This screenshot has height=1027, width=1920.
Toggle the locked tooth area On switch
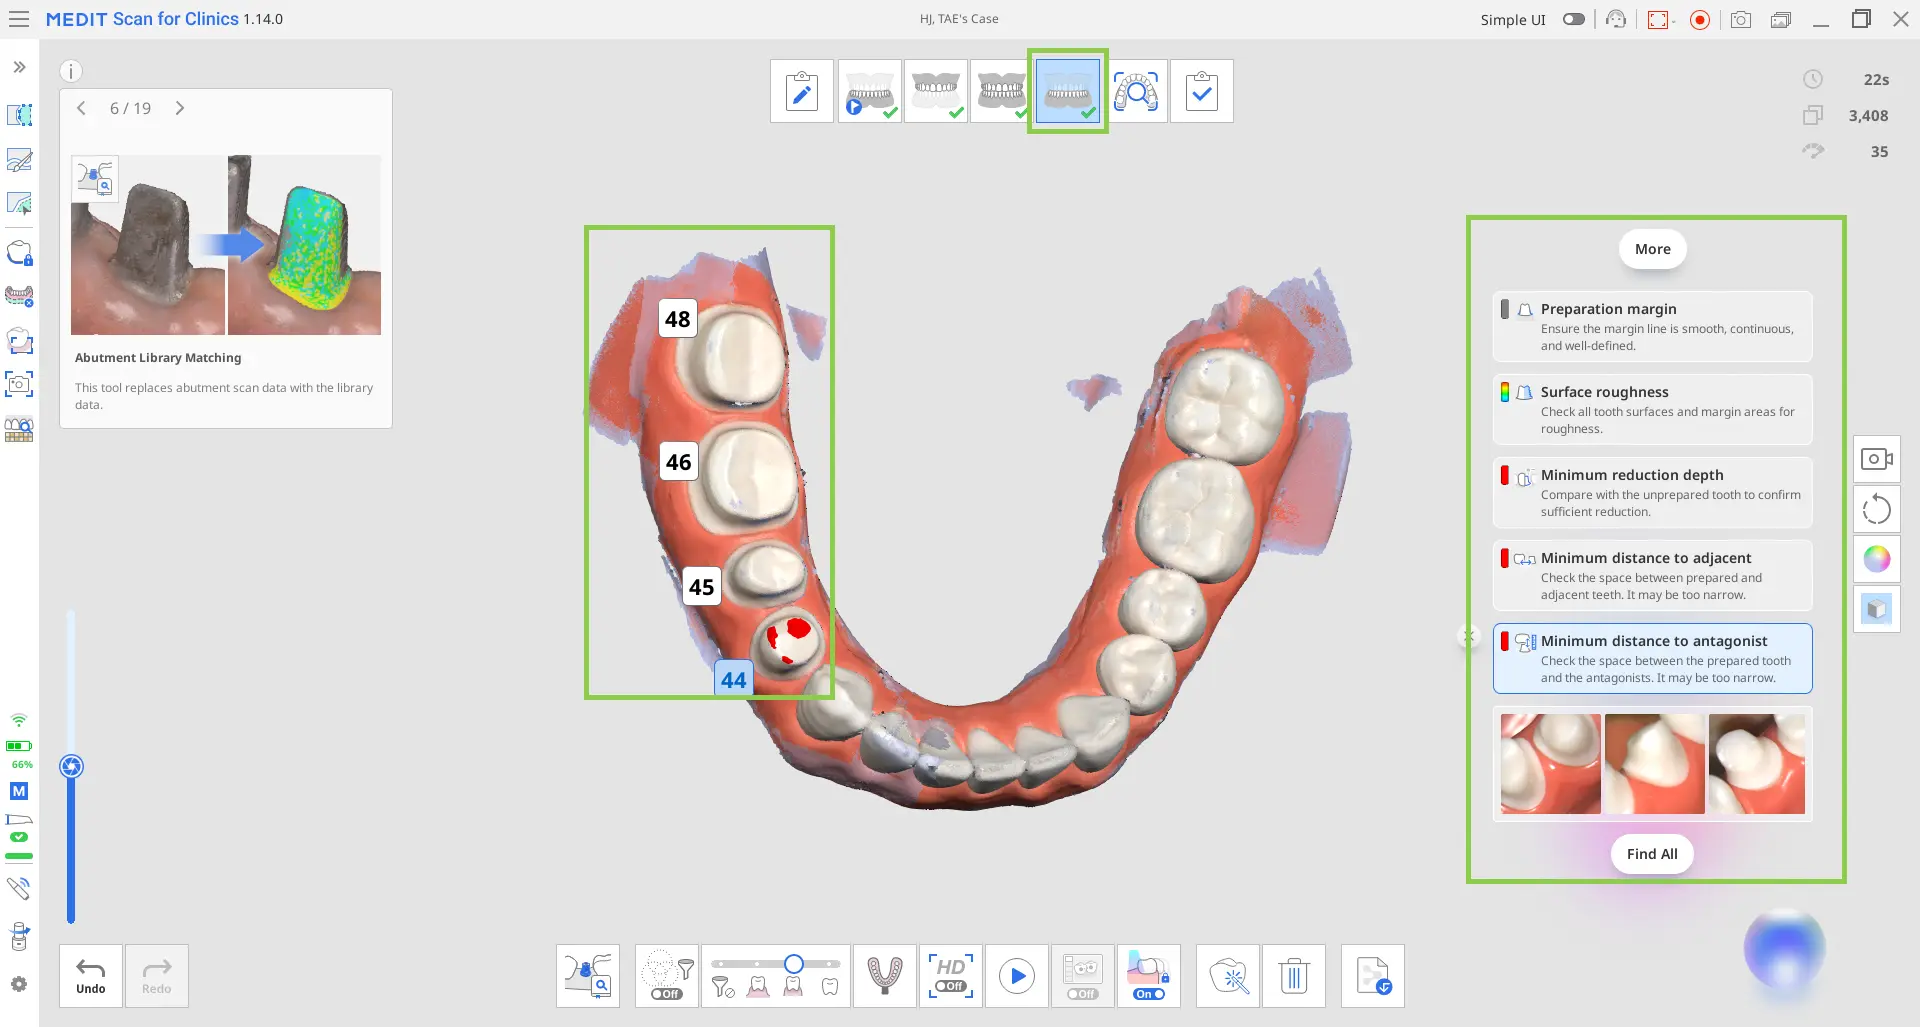1149,994
